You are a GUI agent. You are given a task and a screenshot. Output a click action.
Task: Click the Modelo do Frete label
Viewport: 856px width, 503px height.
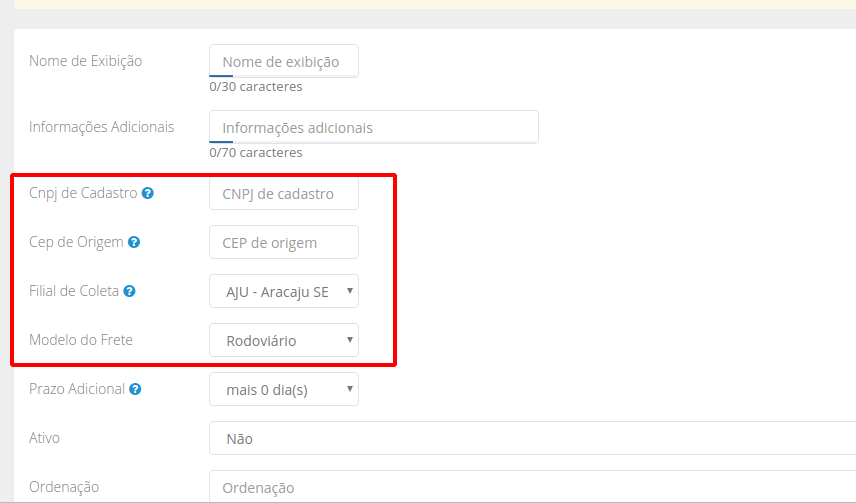click(81, 340)
